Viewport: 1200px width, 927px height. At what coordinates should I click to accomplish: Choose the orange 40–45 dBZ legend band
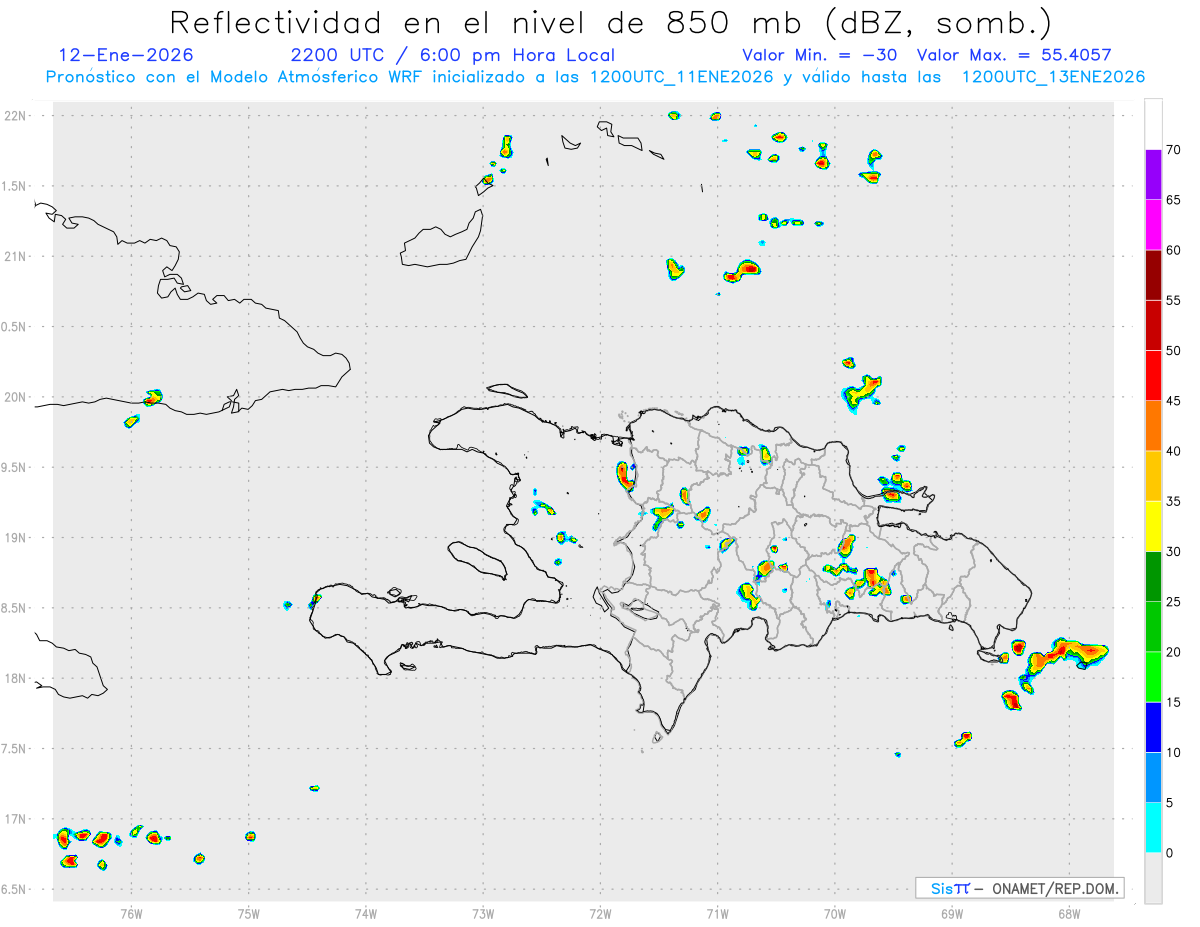pos(1153,426)
